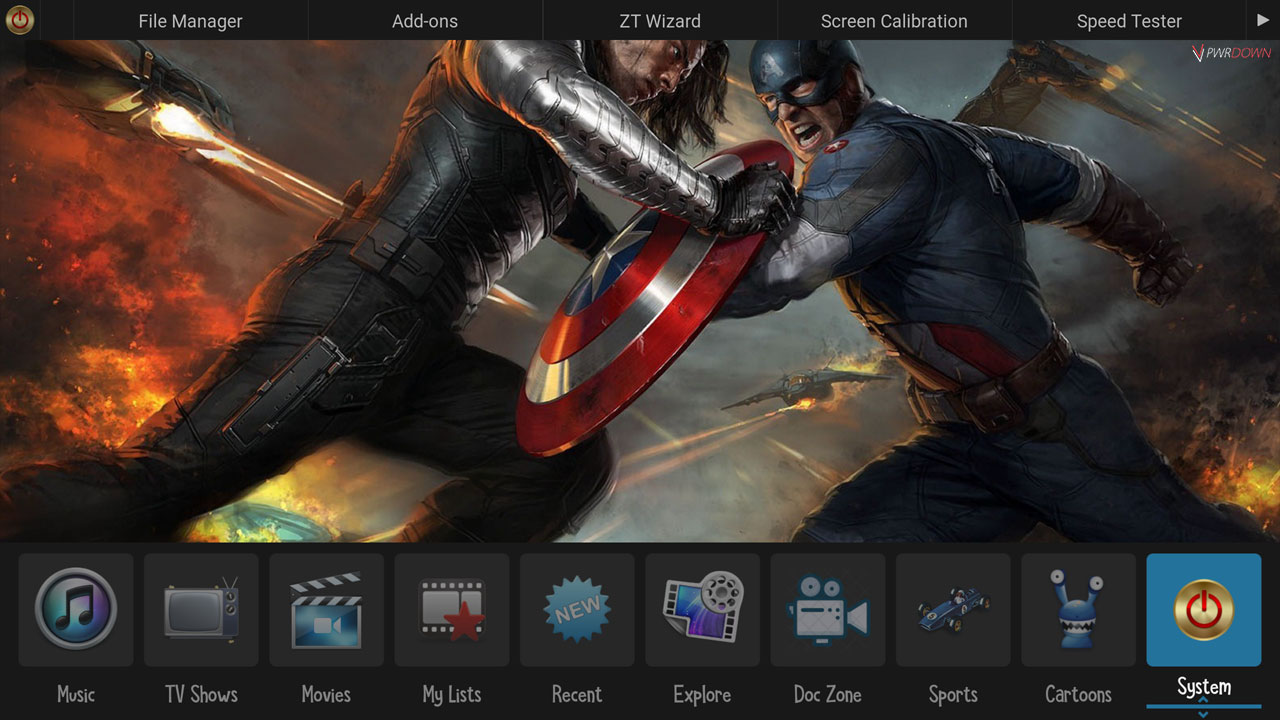1280x720 pixels.
Task: Select the TV Shows television icon
Action: 201,610
